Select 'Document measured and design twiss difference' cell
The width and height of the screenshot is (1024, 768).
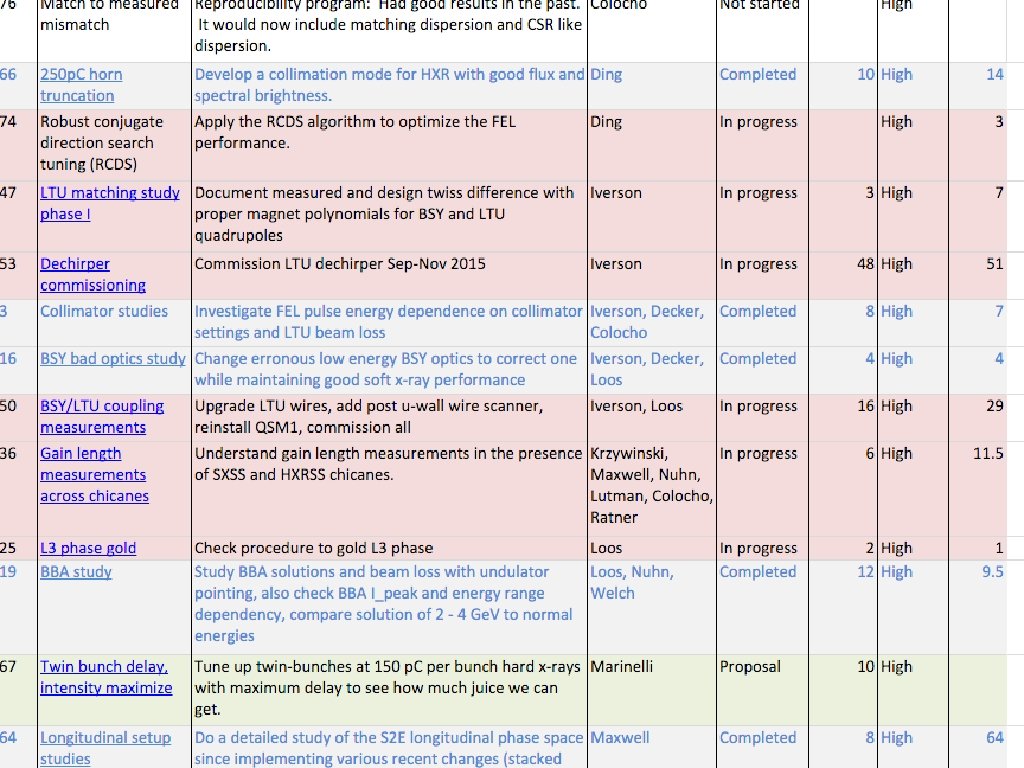(389, 216)
